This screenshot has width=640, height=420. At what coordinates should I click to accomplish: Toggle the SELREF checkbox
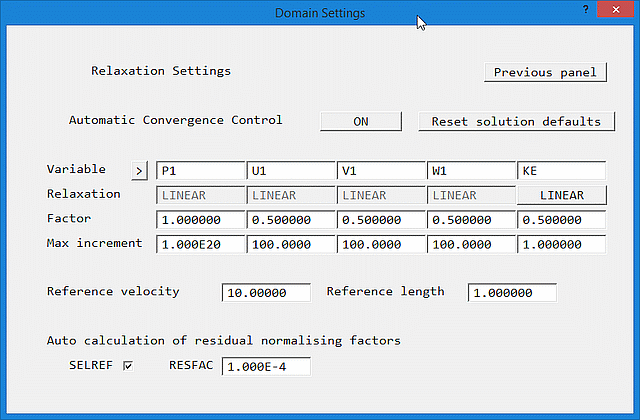pos(127,366)
